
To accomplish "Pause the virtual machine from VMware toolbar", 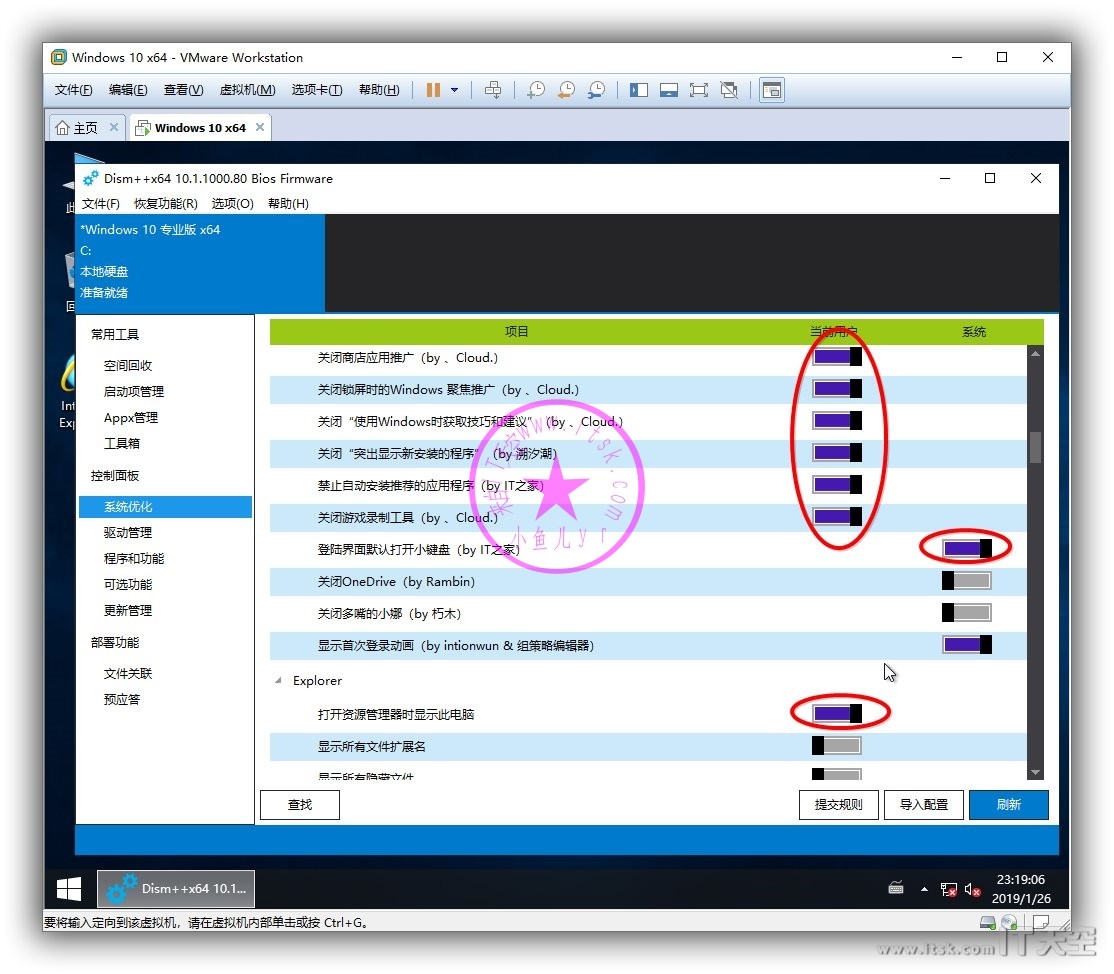I will (x=433, y=90).
